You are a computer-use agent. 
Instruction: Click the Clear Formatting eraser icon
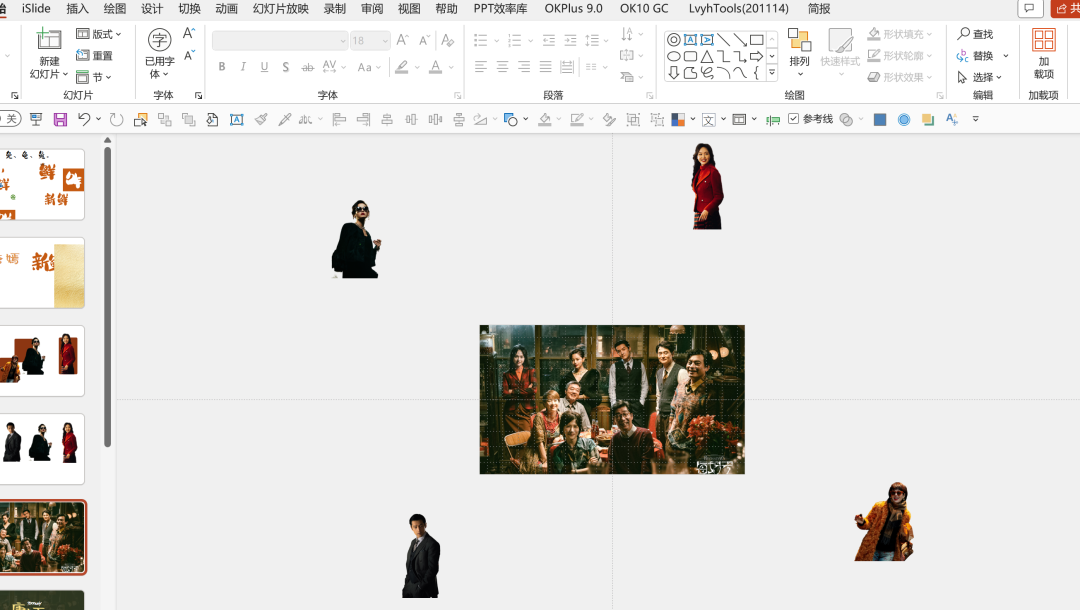pos(447,41)
